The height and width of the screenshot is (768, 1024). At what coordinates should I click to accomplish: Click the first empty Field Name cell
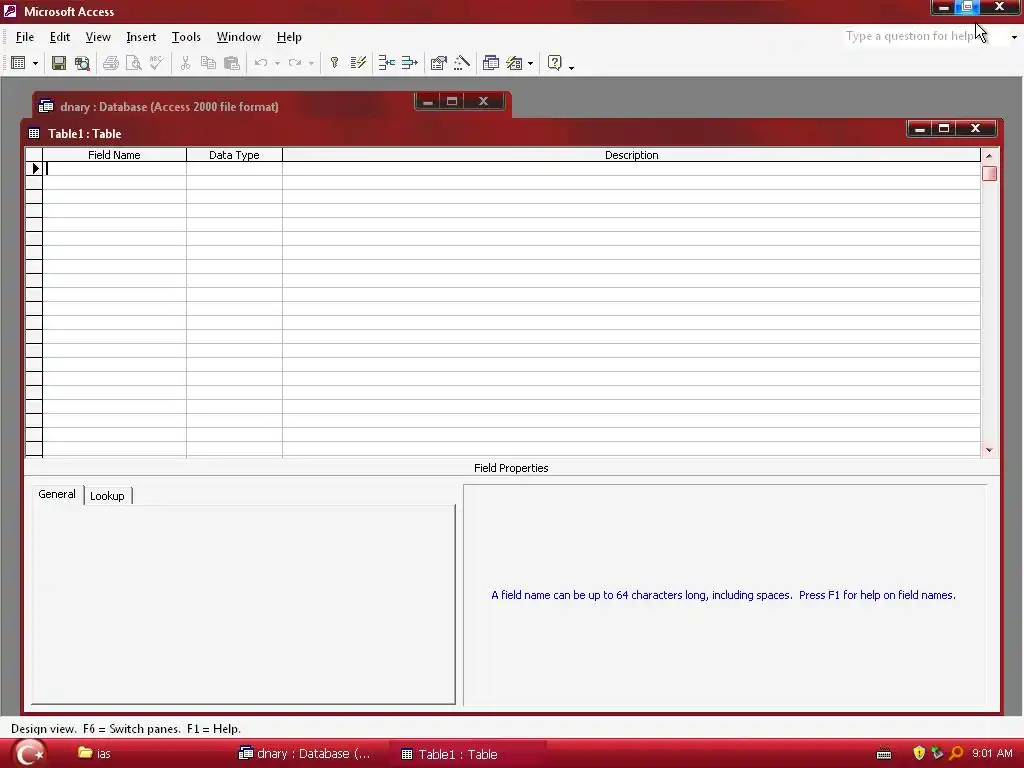[x=115, y=168]
